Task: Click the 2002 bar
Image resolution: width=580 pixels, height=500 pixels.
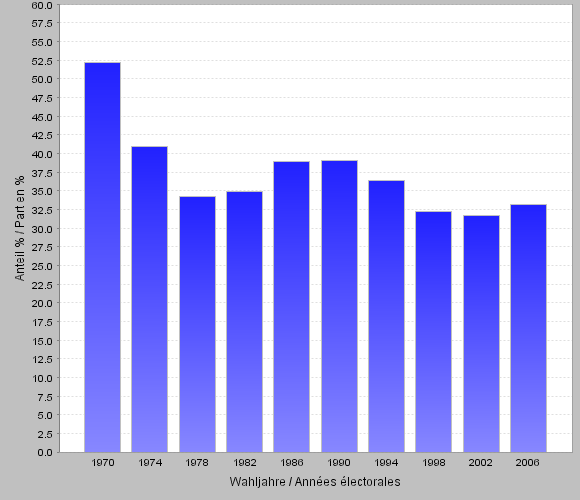Action: pos(481,334)
